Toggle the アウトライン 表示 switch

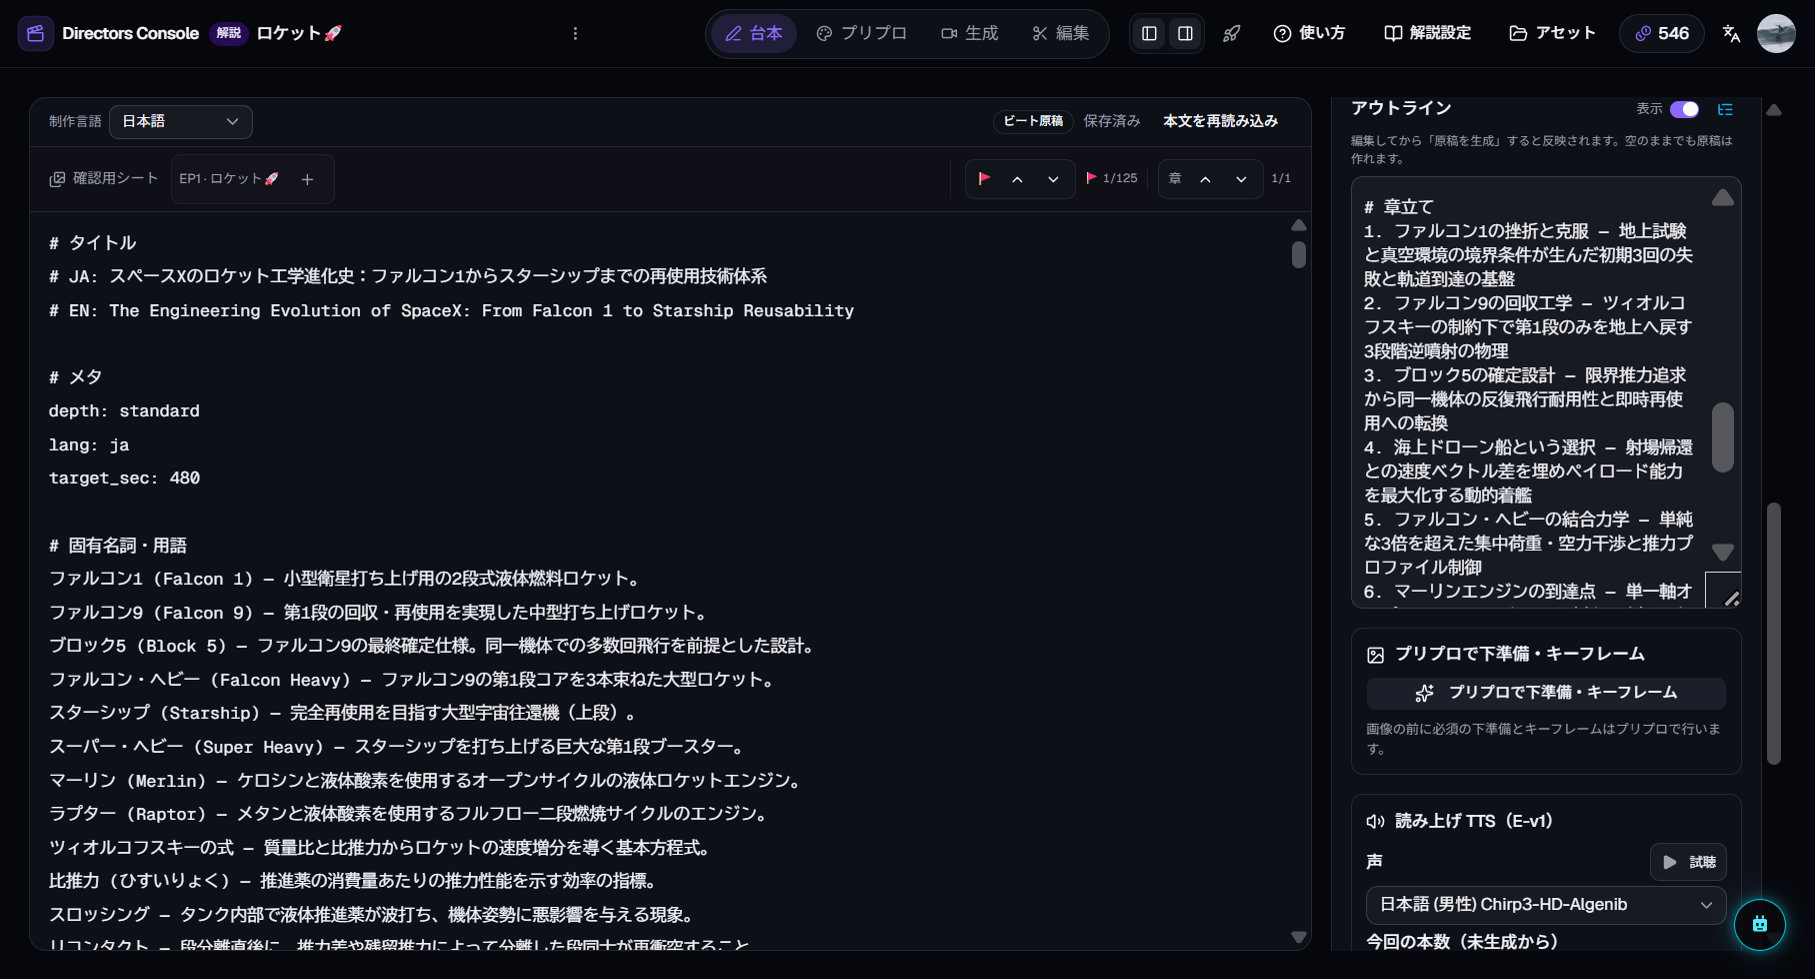pyautogui.click(x=1684, y=109)
